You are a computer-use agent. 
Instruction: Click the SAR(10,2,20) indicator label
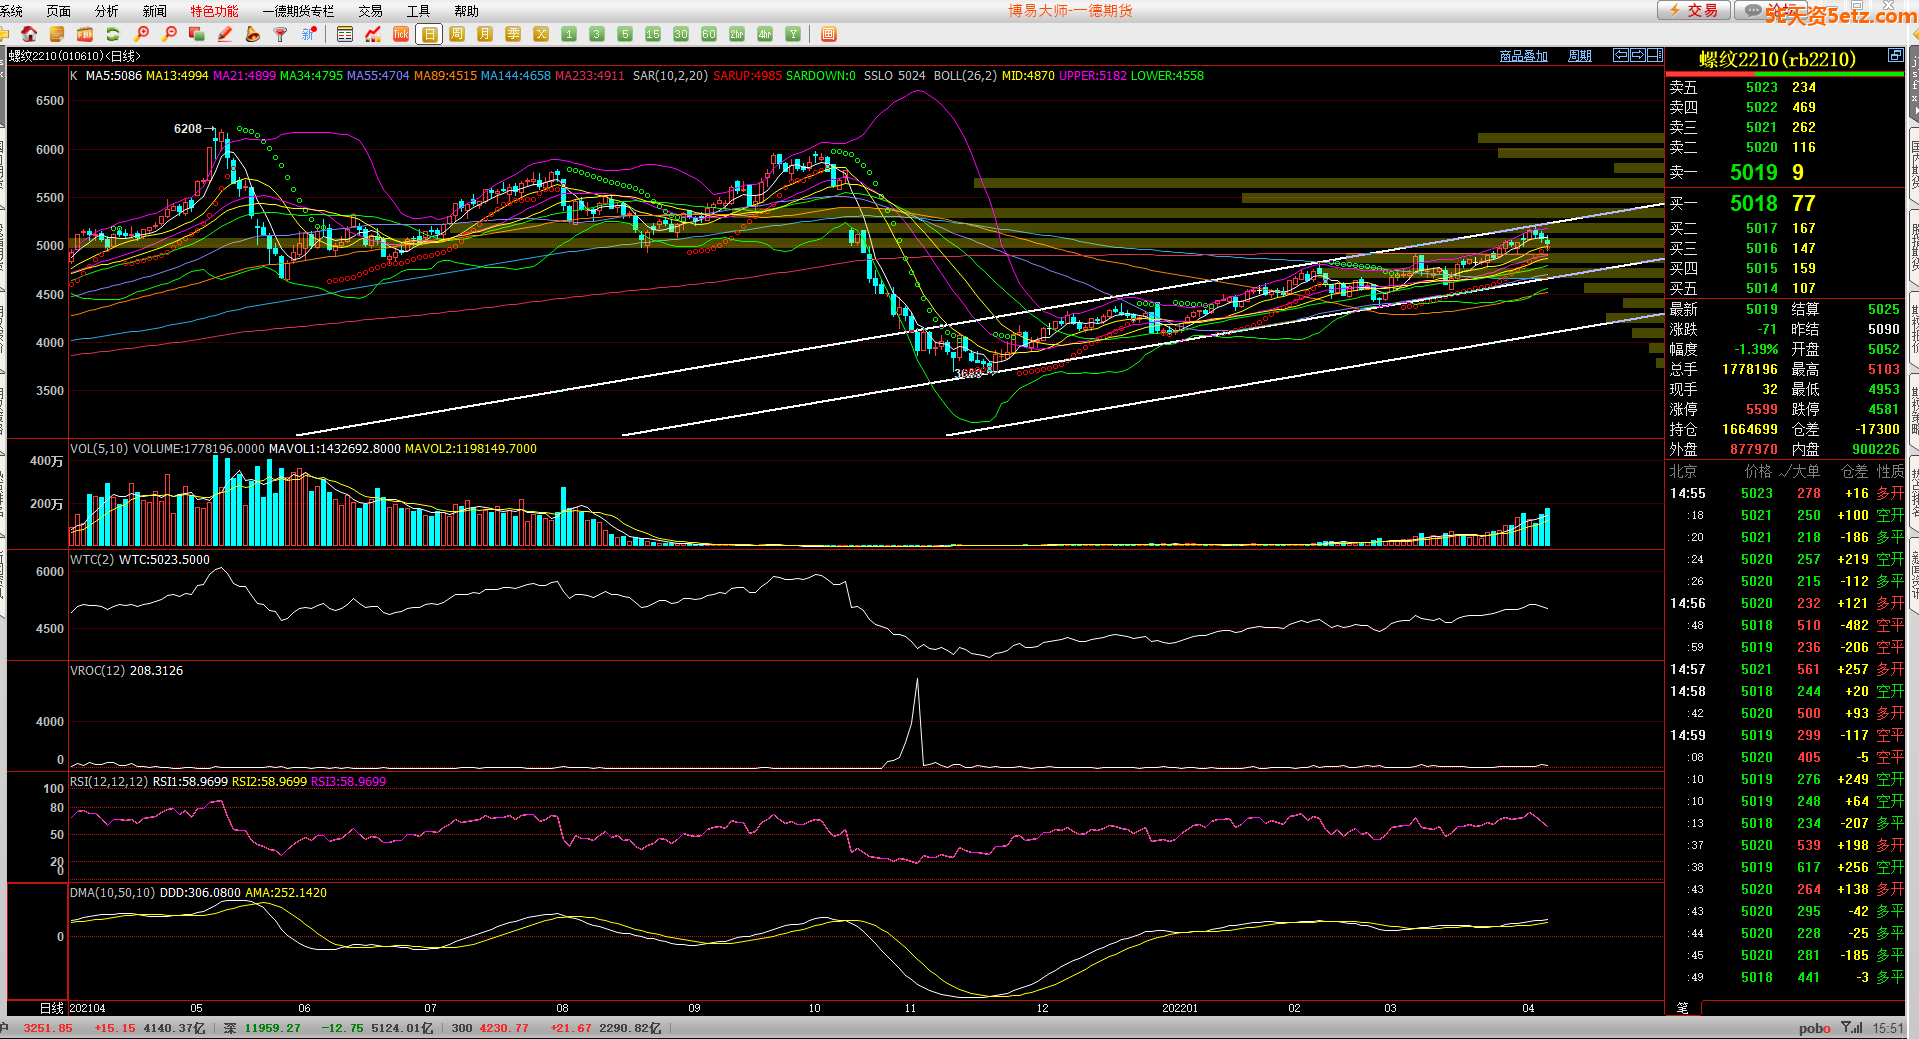(x=670, y=75)
